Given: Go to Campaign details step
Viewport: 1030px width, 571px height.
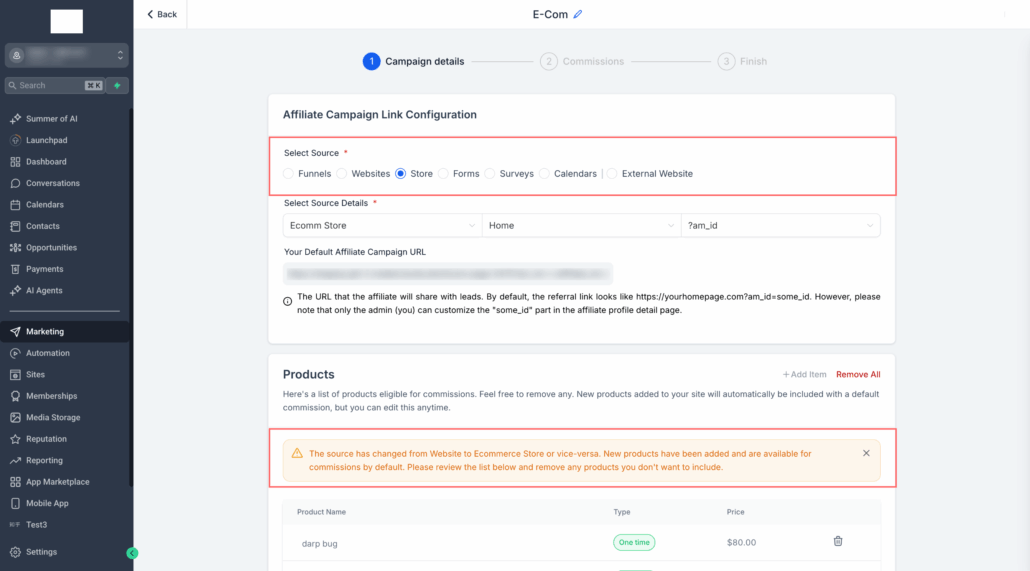Looking at the screenshot, I should click(414, 61).
